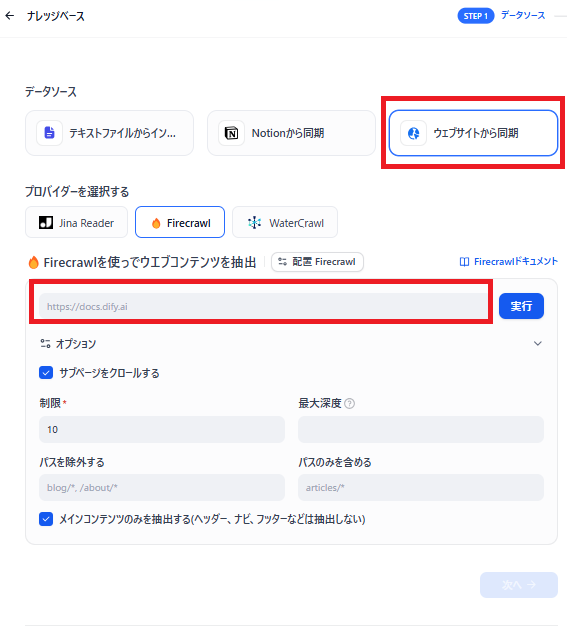Click the オプション header label

coord(76,344)
